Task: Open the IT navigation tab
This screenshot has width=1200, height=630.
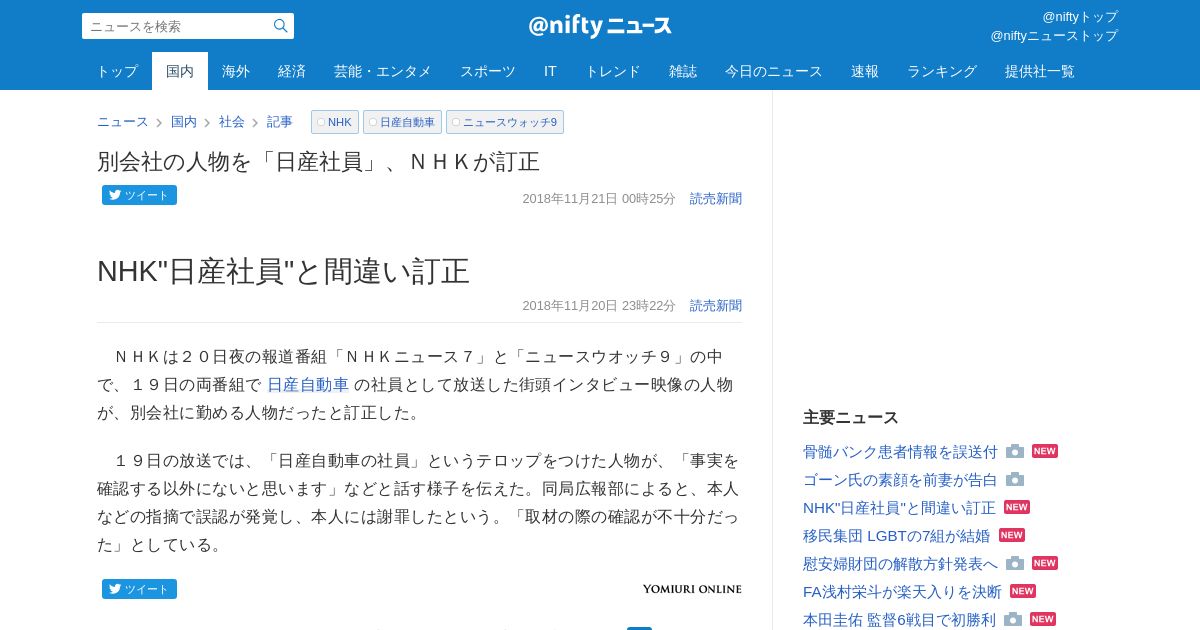Action: point(550,71)
